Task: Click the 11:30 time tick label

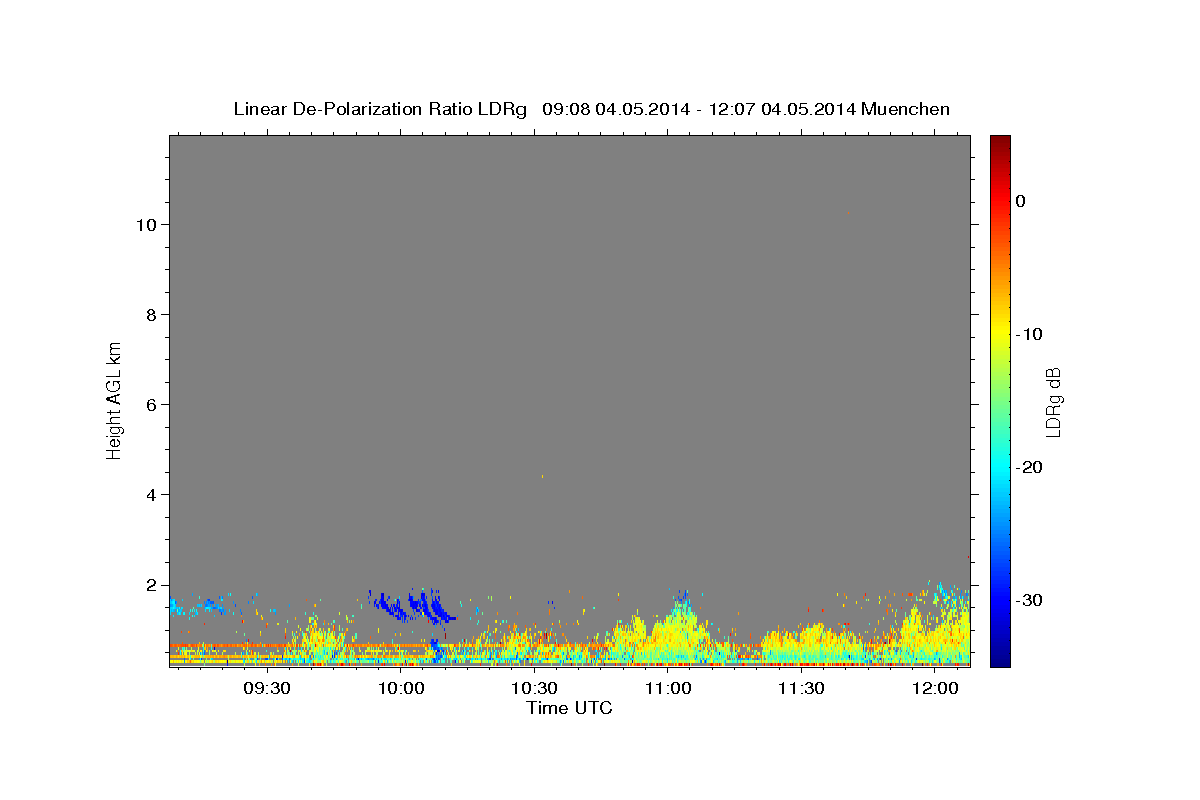Action: tap(801, 689)
